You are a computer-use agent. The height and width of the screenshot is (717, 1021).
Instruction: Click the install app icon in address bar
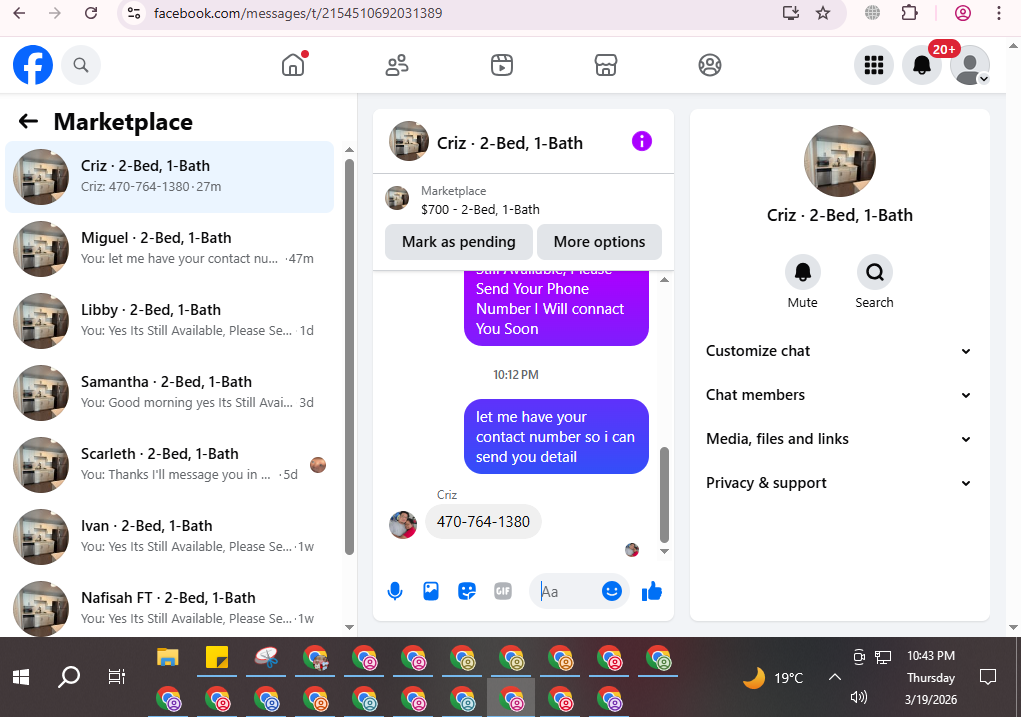(x=790, y=13)
